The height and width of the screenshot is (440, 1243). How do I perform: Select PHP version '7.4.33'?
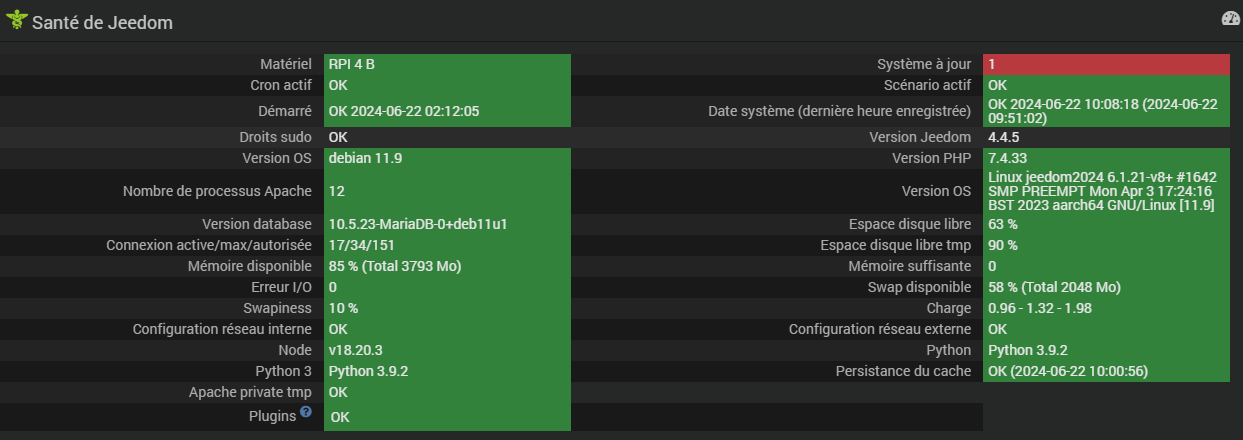[1008, 158]
